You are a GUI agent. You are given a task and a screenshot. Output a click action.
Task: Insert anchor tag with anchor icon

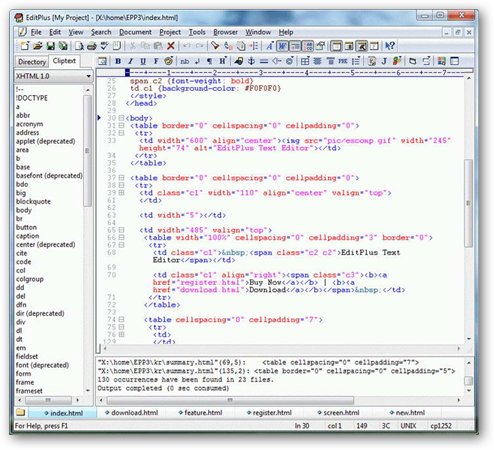pos(251,61)
